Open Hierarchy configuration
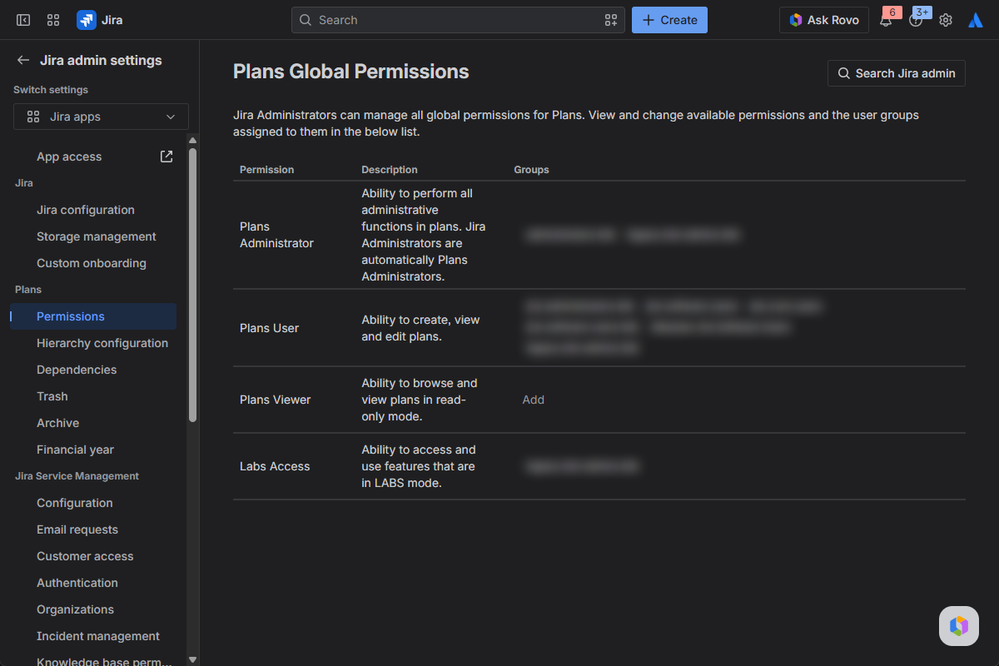The width and height of the screenshot is (999, 666). coord(102,343)
